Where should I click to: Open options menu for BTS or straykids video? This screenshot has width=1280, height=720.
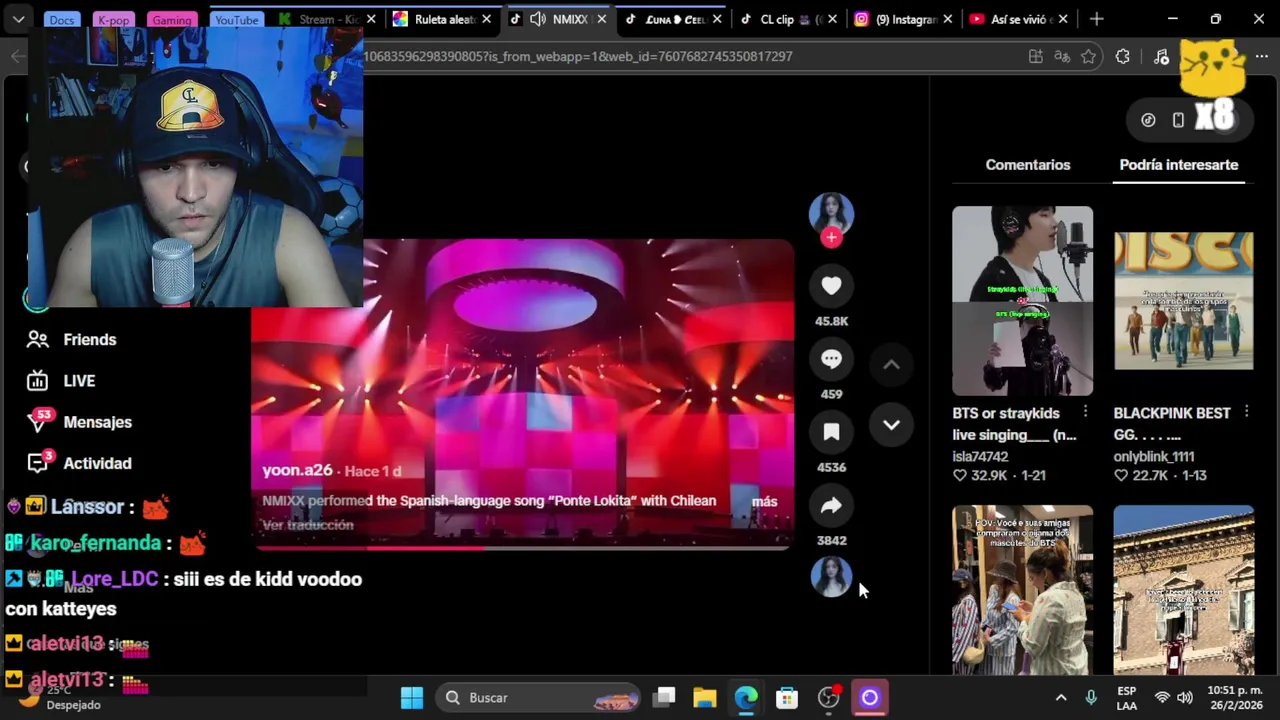point(1085,412)
